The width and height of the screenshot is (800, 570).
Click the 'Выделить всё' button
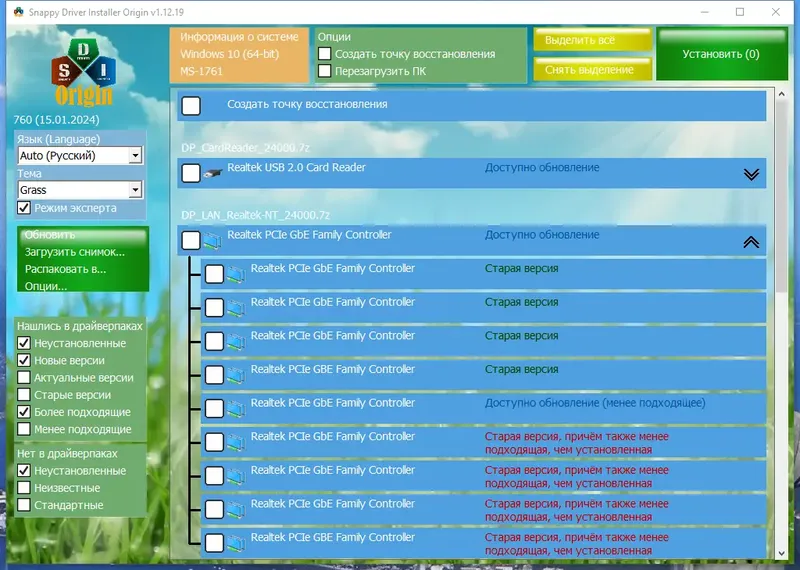pyautogui.click(x=592, y=40)
